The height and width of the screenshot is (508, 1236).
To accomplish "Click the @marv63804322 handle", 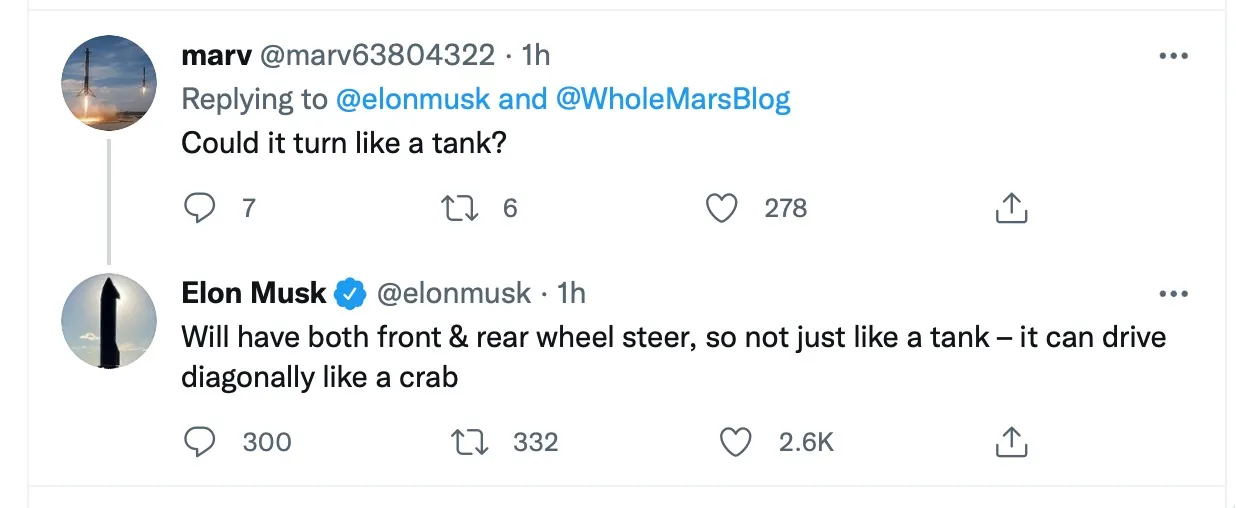I will click(377, 54).
